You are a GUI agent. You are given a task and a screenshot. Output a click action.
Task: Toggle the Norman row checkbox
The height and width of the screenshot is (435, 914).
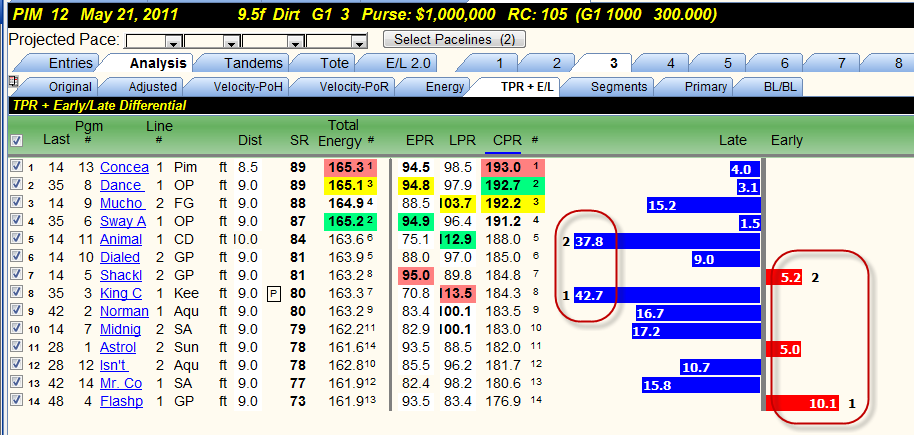(16, 310)
